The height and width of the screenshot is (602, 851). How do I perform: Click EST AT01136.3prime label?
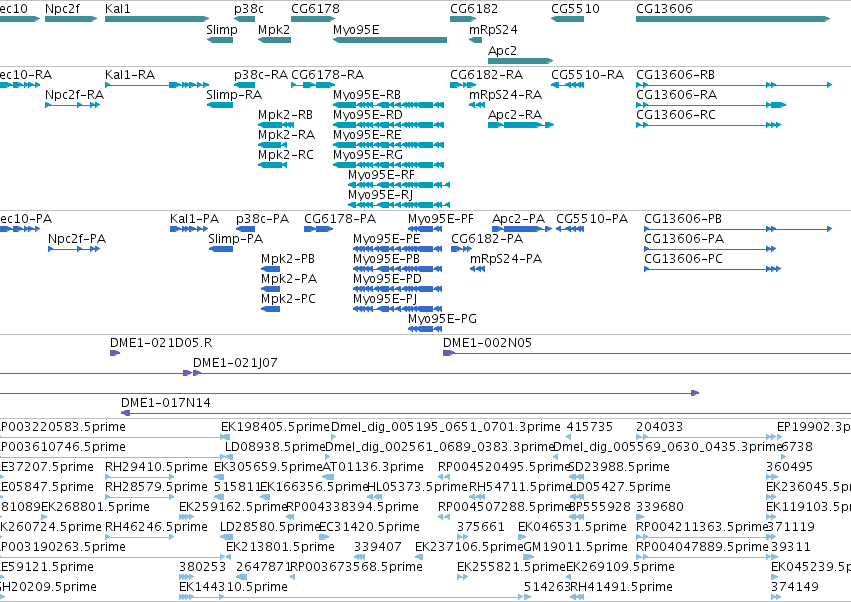(373, 467)
